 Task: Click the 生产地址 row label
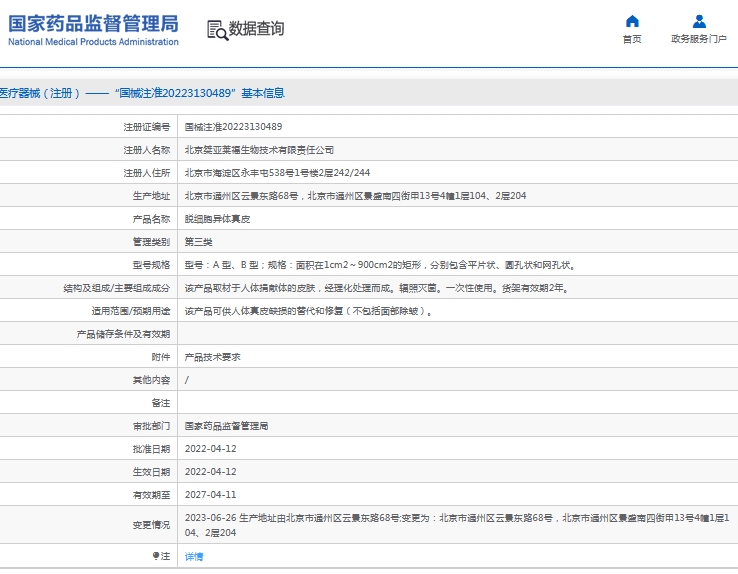[x=151, y=196]
